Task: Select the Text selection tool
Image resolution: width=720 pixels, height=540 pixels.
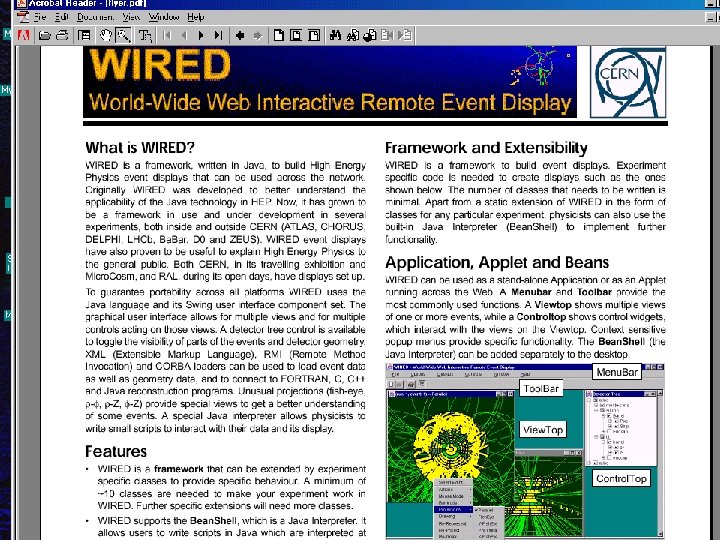Action: (x=145, y=35)
